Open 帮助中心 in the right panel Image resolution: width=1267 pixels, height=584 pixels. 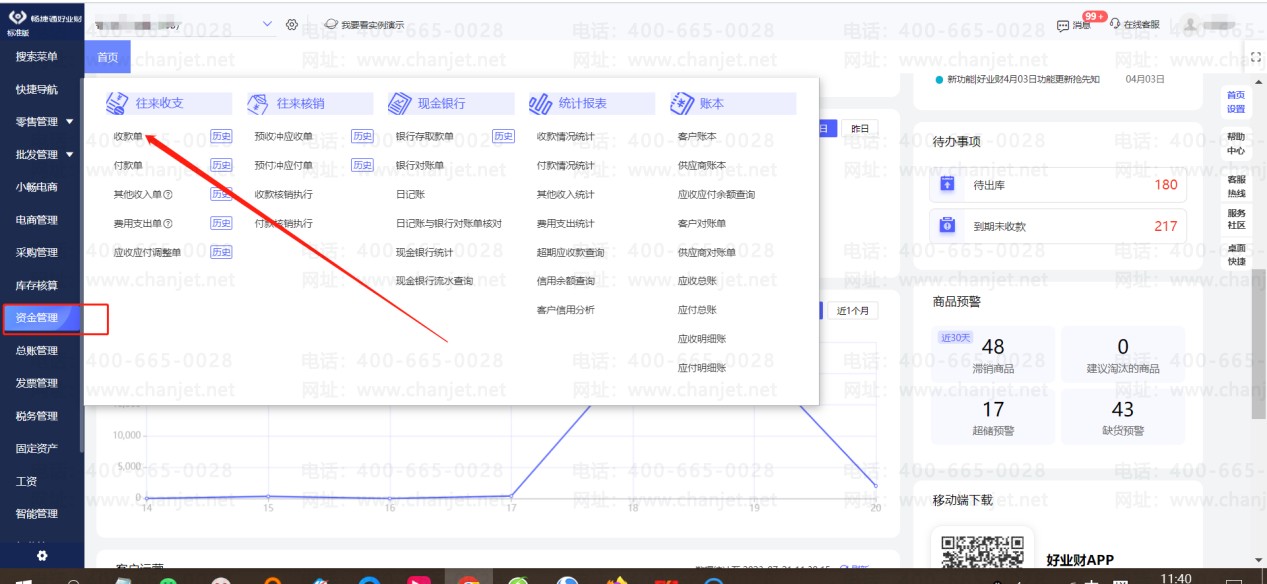[x=1236, y=144]
